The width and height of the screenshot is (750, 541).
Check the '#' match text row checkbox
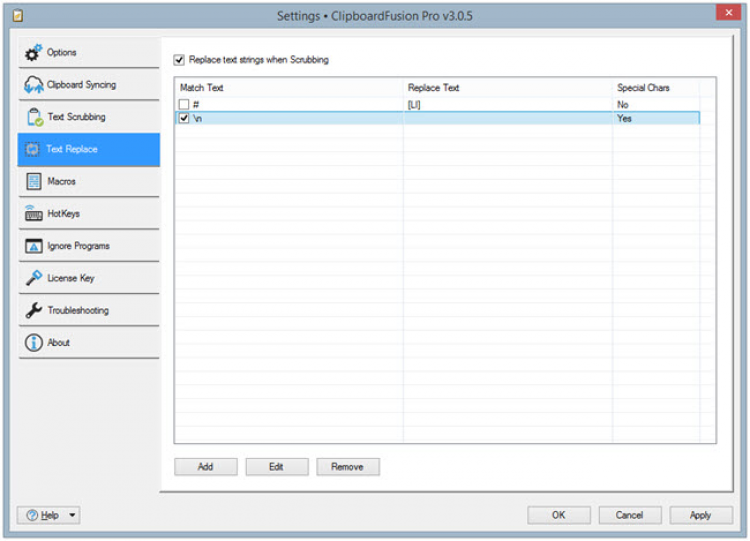pyautogui.click(x=184, y=104)
